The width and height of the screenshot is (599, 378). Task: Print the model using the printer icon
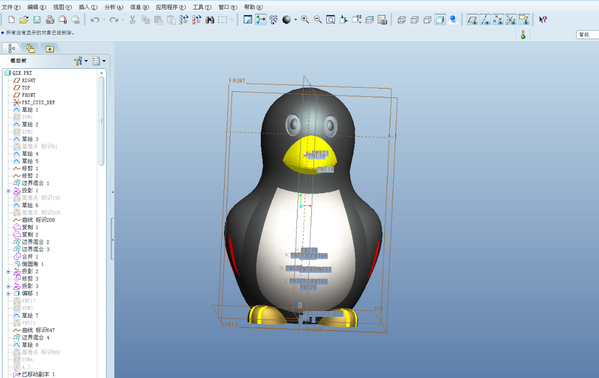click(50, 19)
